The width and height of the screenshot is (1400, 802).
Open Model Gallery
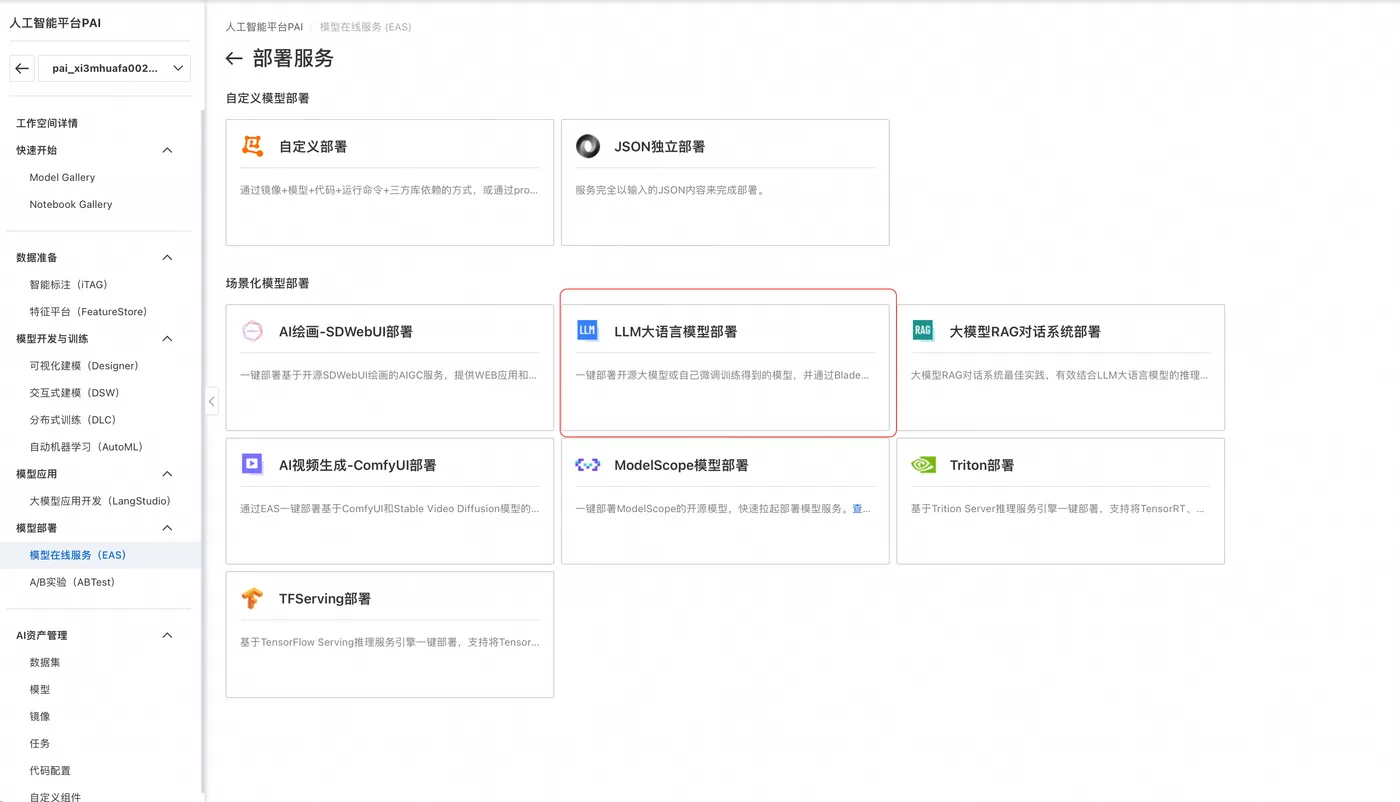pos(62,177)
